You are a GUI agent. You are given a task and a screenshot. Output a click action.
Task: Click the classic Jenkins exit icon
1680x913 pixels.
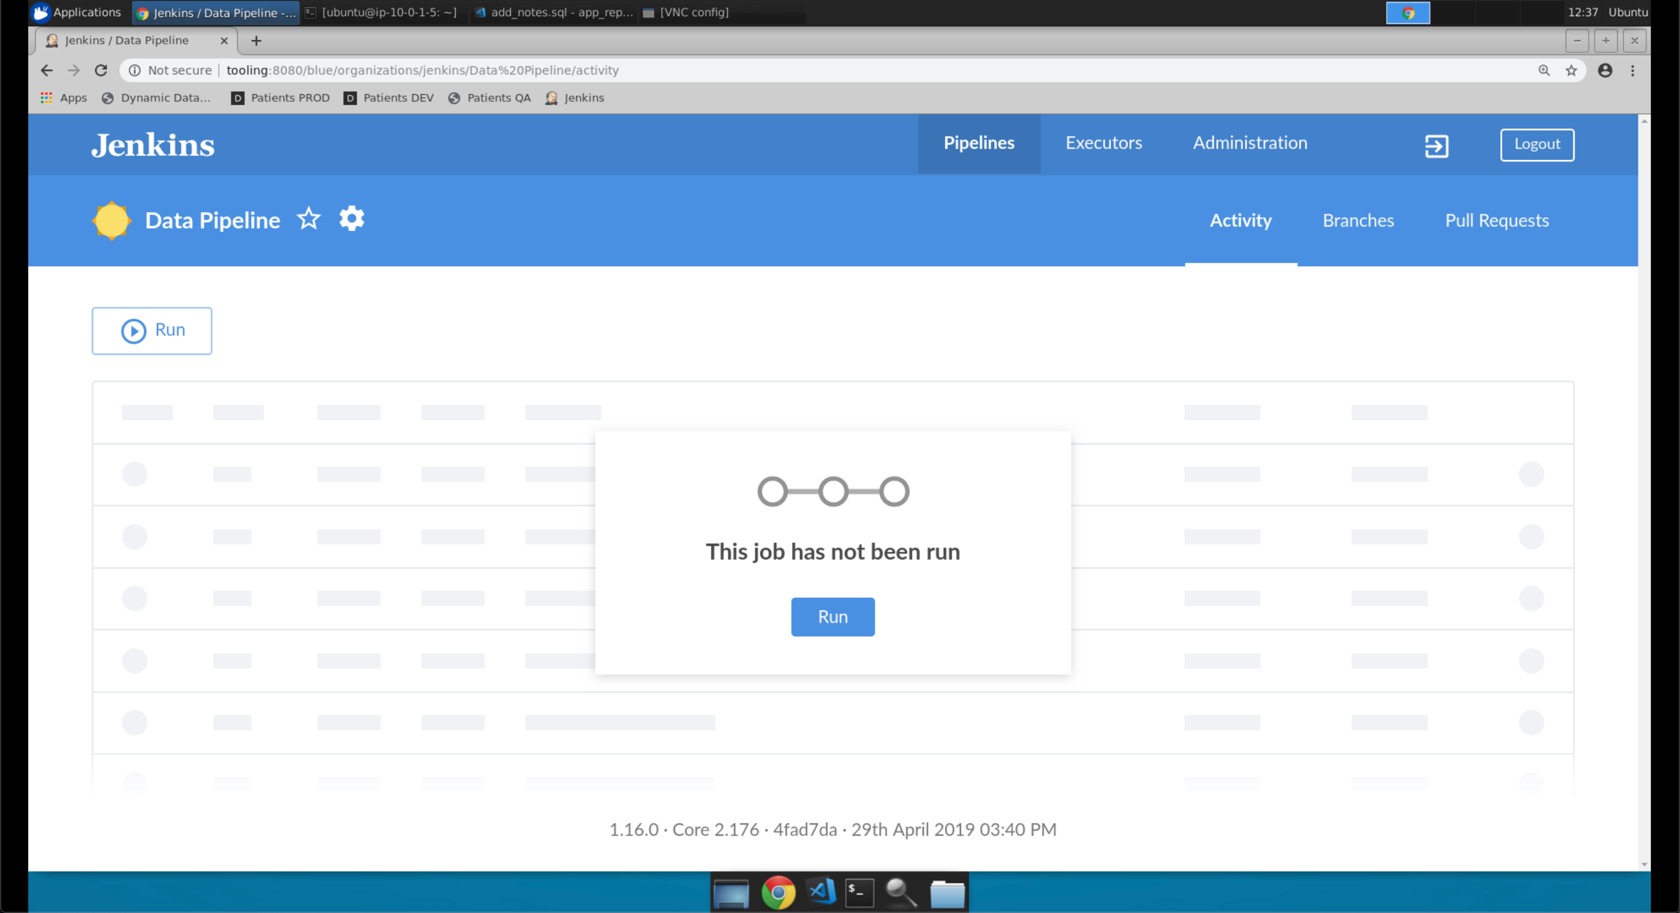point(1436,146)
